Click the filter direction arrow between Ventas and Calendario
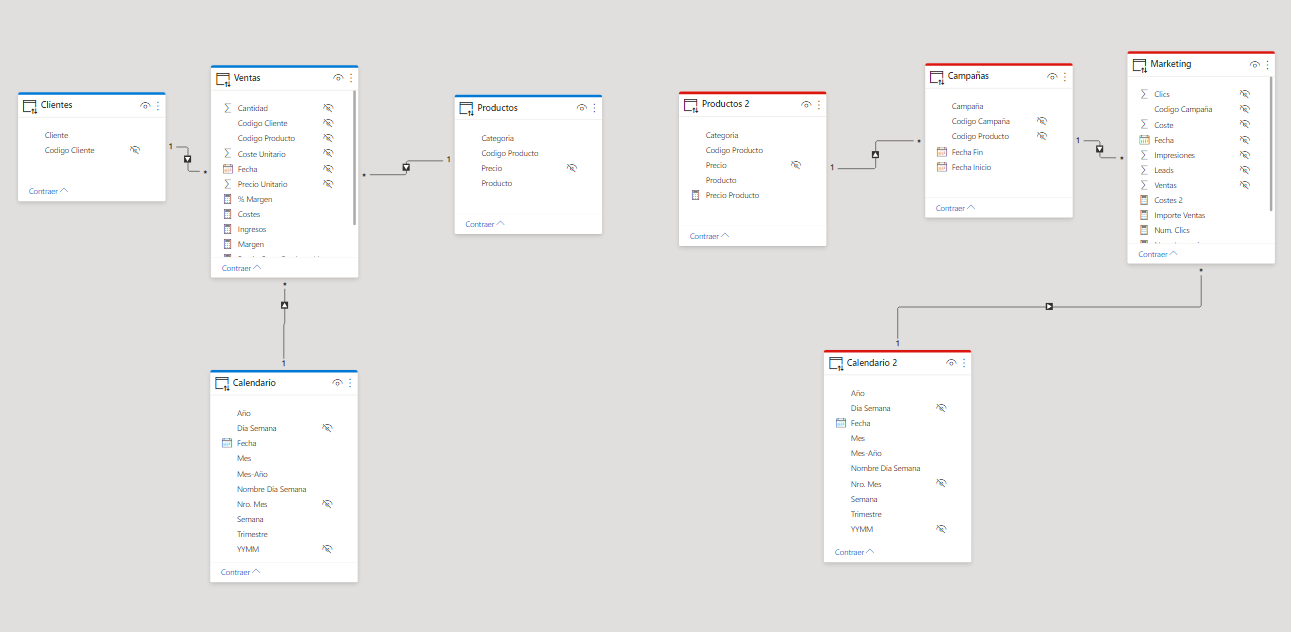 pos(284,305)
